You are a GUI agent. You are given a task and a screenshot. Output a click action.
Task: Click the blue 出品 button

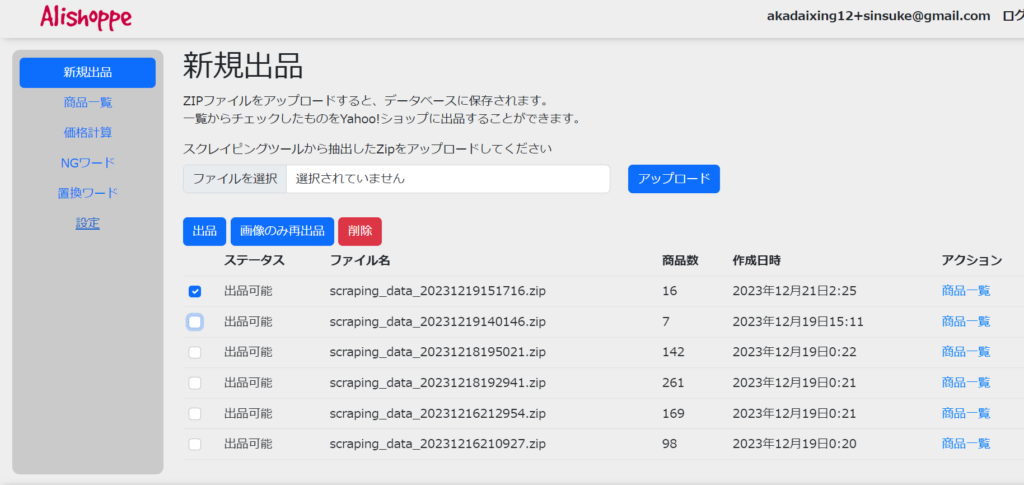point(204,231)
